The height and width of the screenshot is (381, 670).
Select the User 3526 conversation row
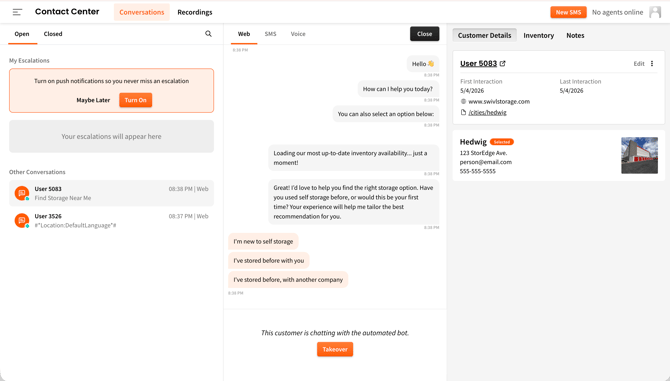point(111,220)
